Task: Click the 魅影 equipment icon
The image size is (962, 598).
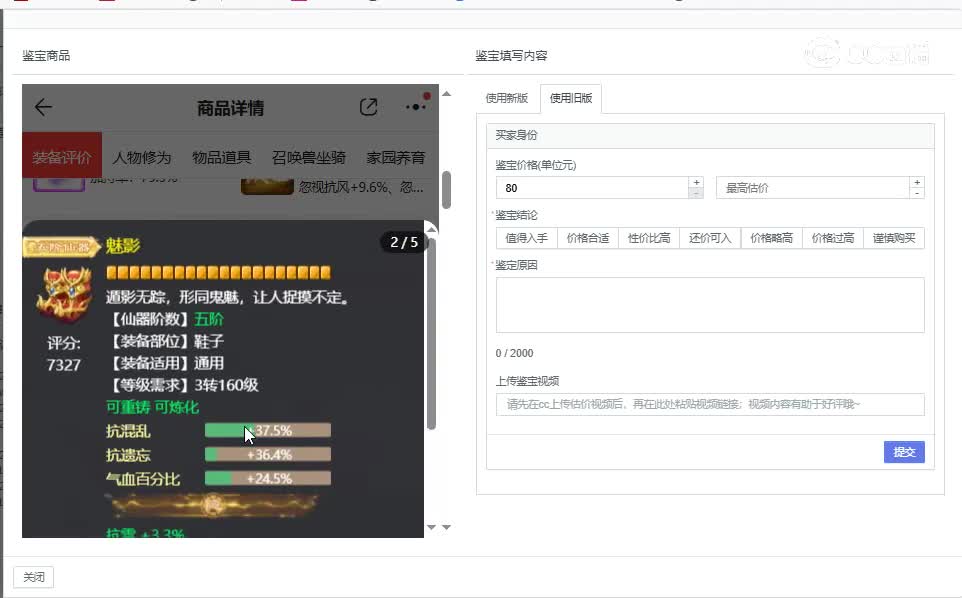Action: pyautogui.click(x=63, y=297)
